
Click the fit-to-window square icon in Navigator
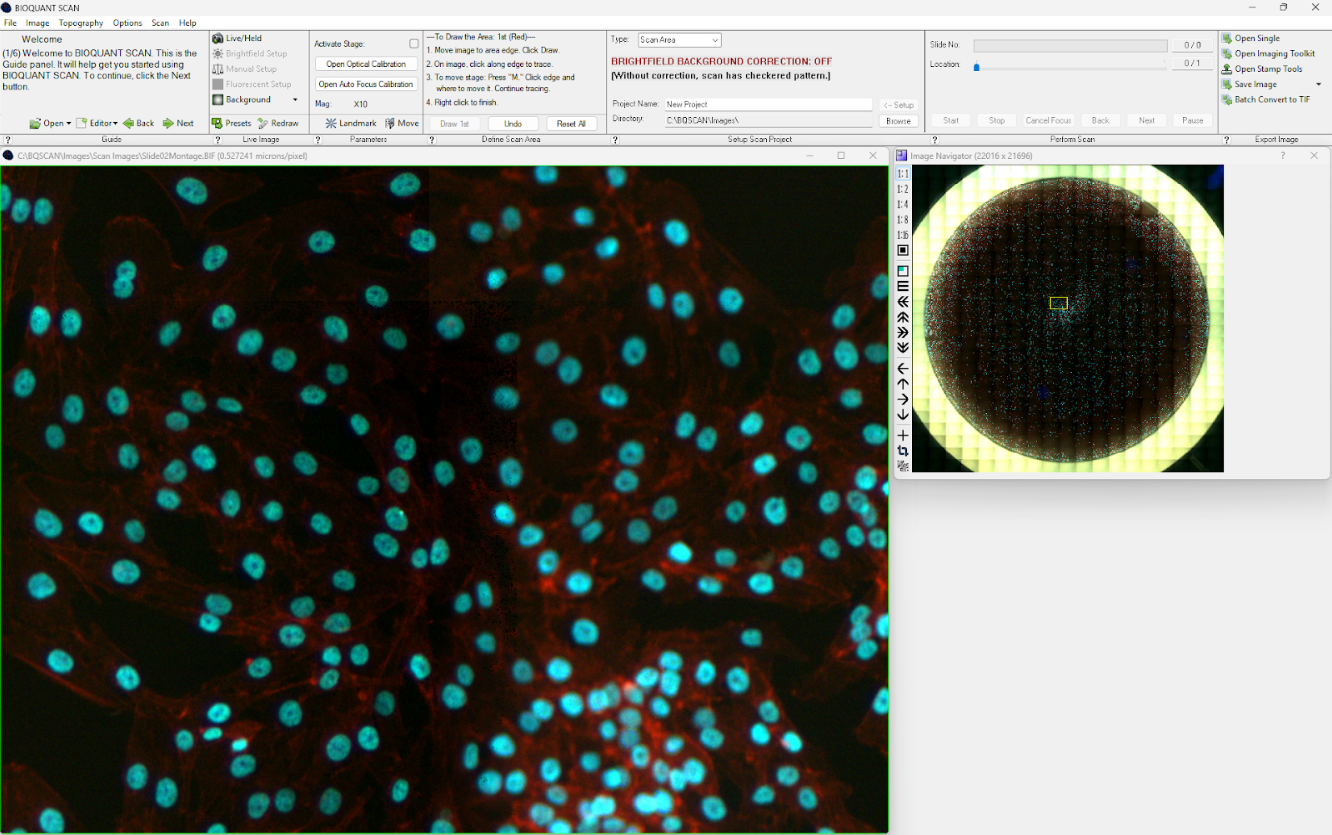902,251
